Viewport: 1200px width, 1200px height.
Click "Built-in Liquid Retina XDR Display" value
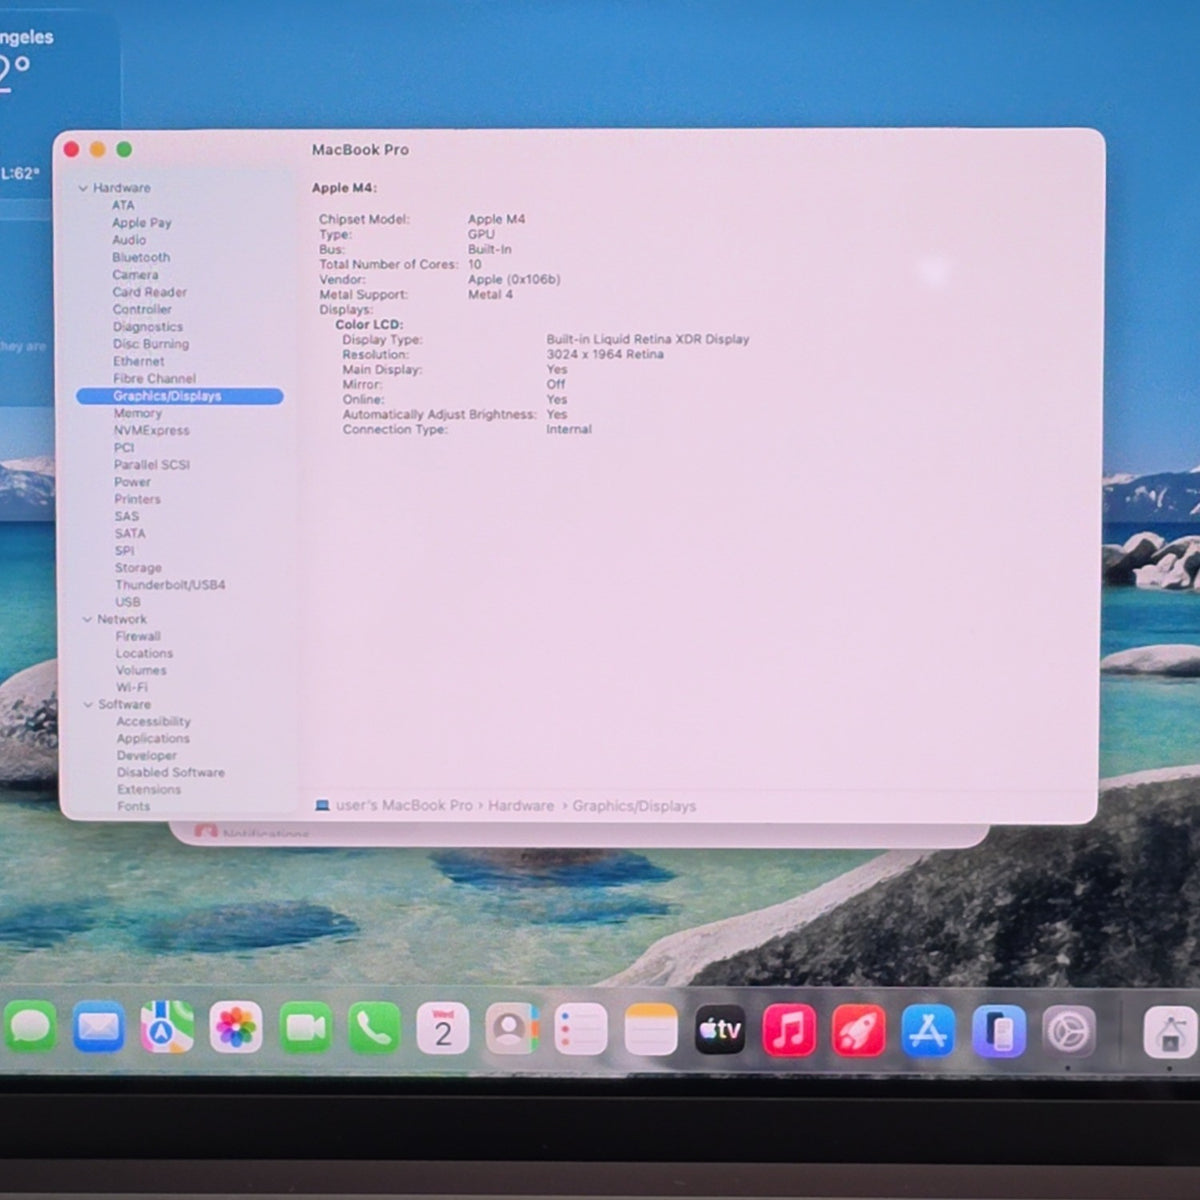click(x=648, y=340)
